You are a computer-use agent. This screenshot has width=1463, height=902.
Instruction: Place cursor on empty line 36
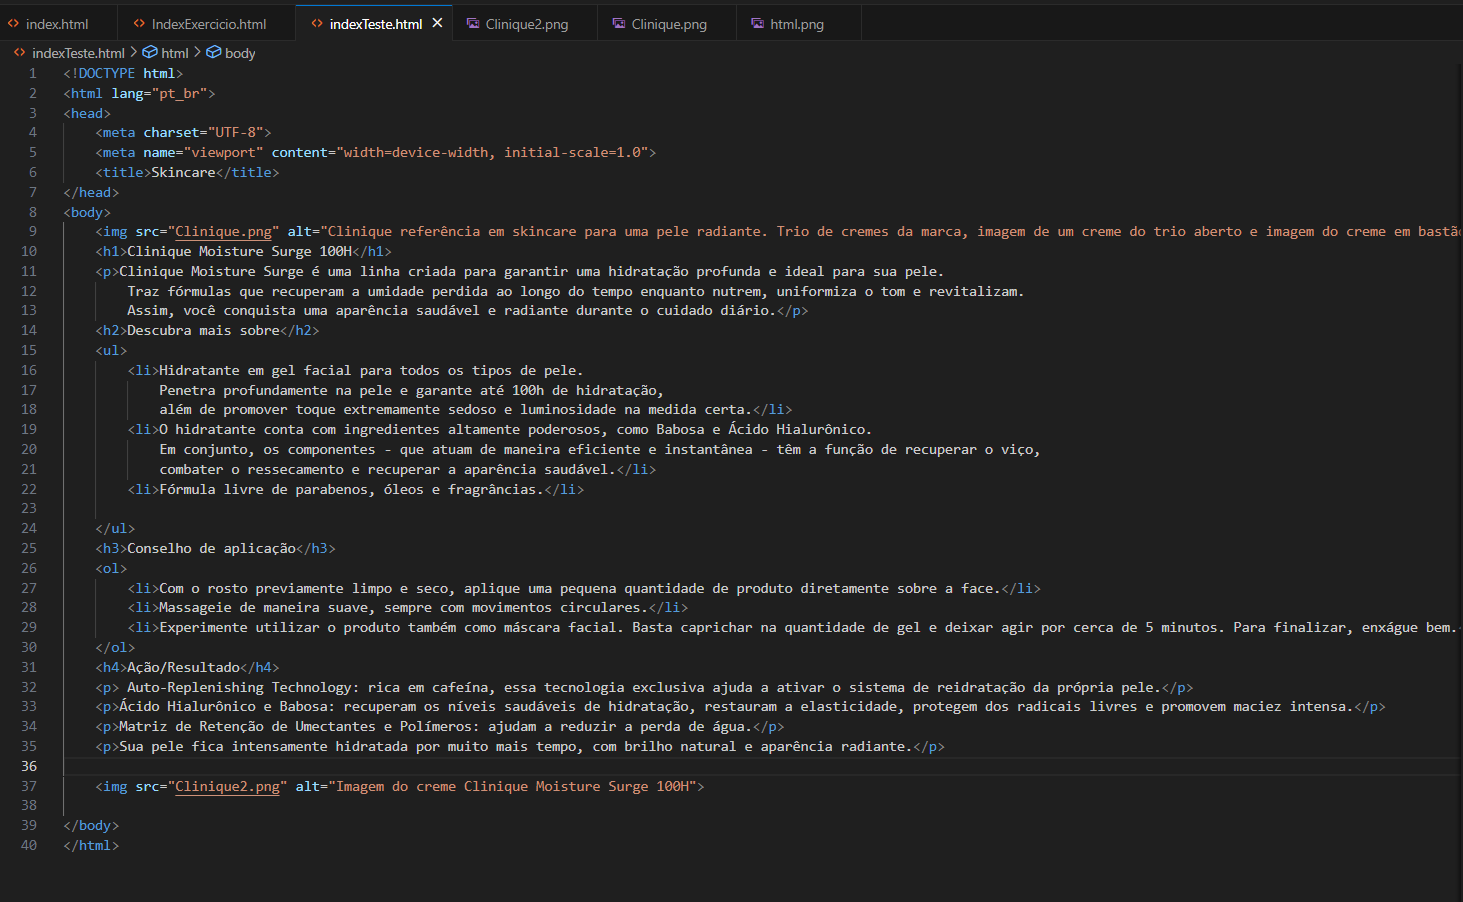pos(760,767)
